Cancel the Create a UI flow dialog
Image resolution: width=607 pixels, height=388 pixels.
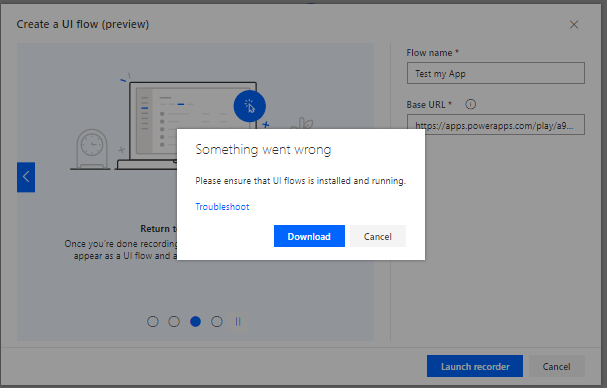tap(556, 366)
